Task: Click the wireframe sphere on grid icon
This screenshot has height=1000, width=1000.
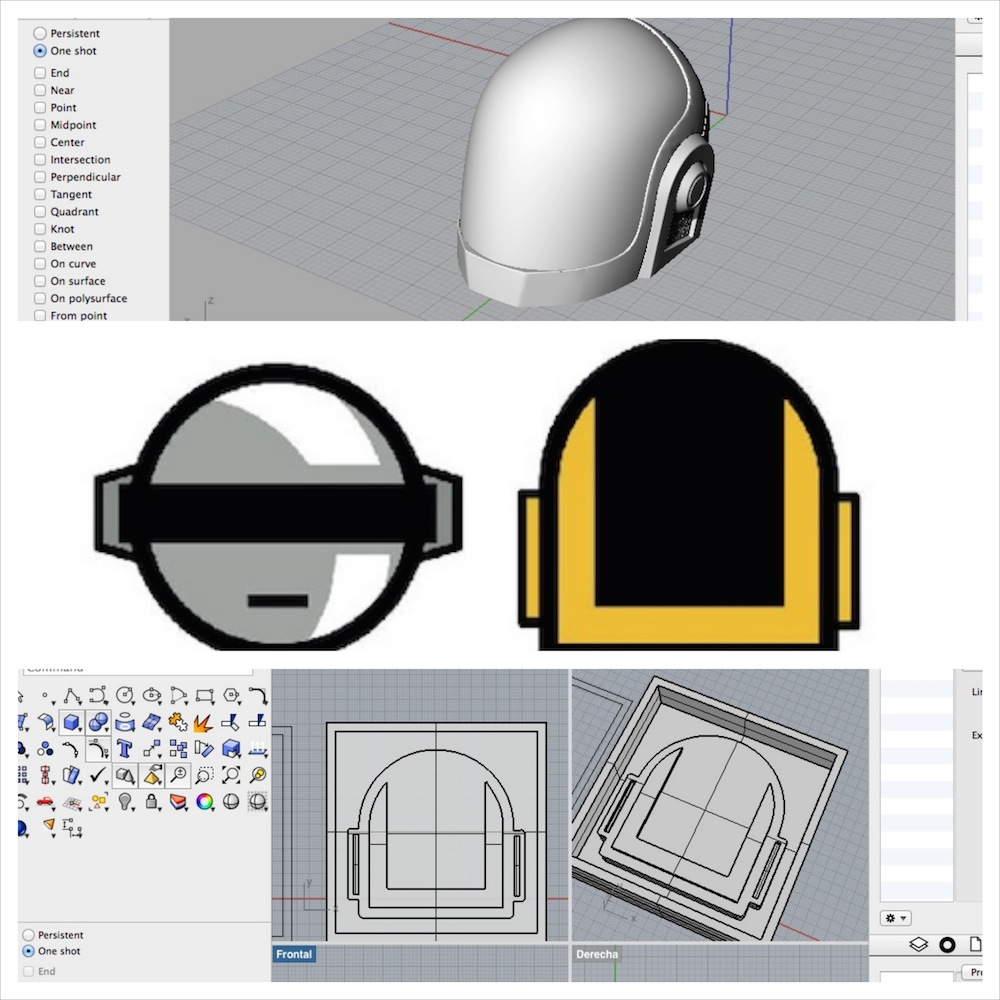Action: [258, 802]
